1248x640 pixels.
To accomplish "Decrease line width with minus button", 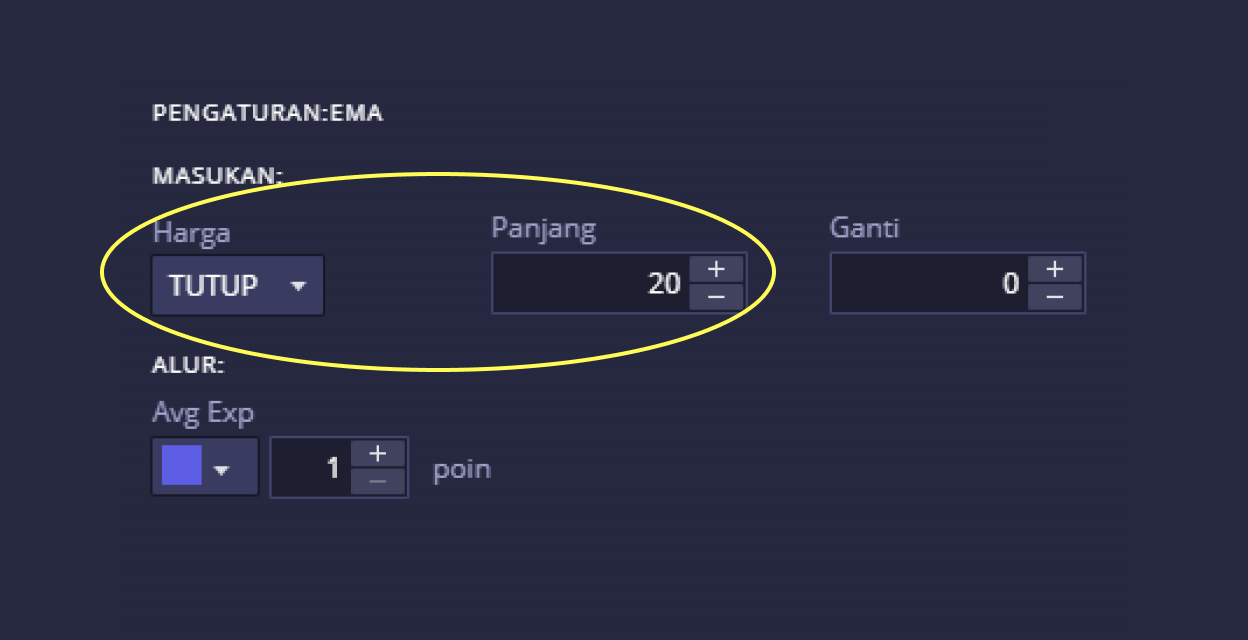I will 377,481.
